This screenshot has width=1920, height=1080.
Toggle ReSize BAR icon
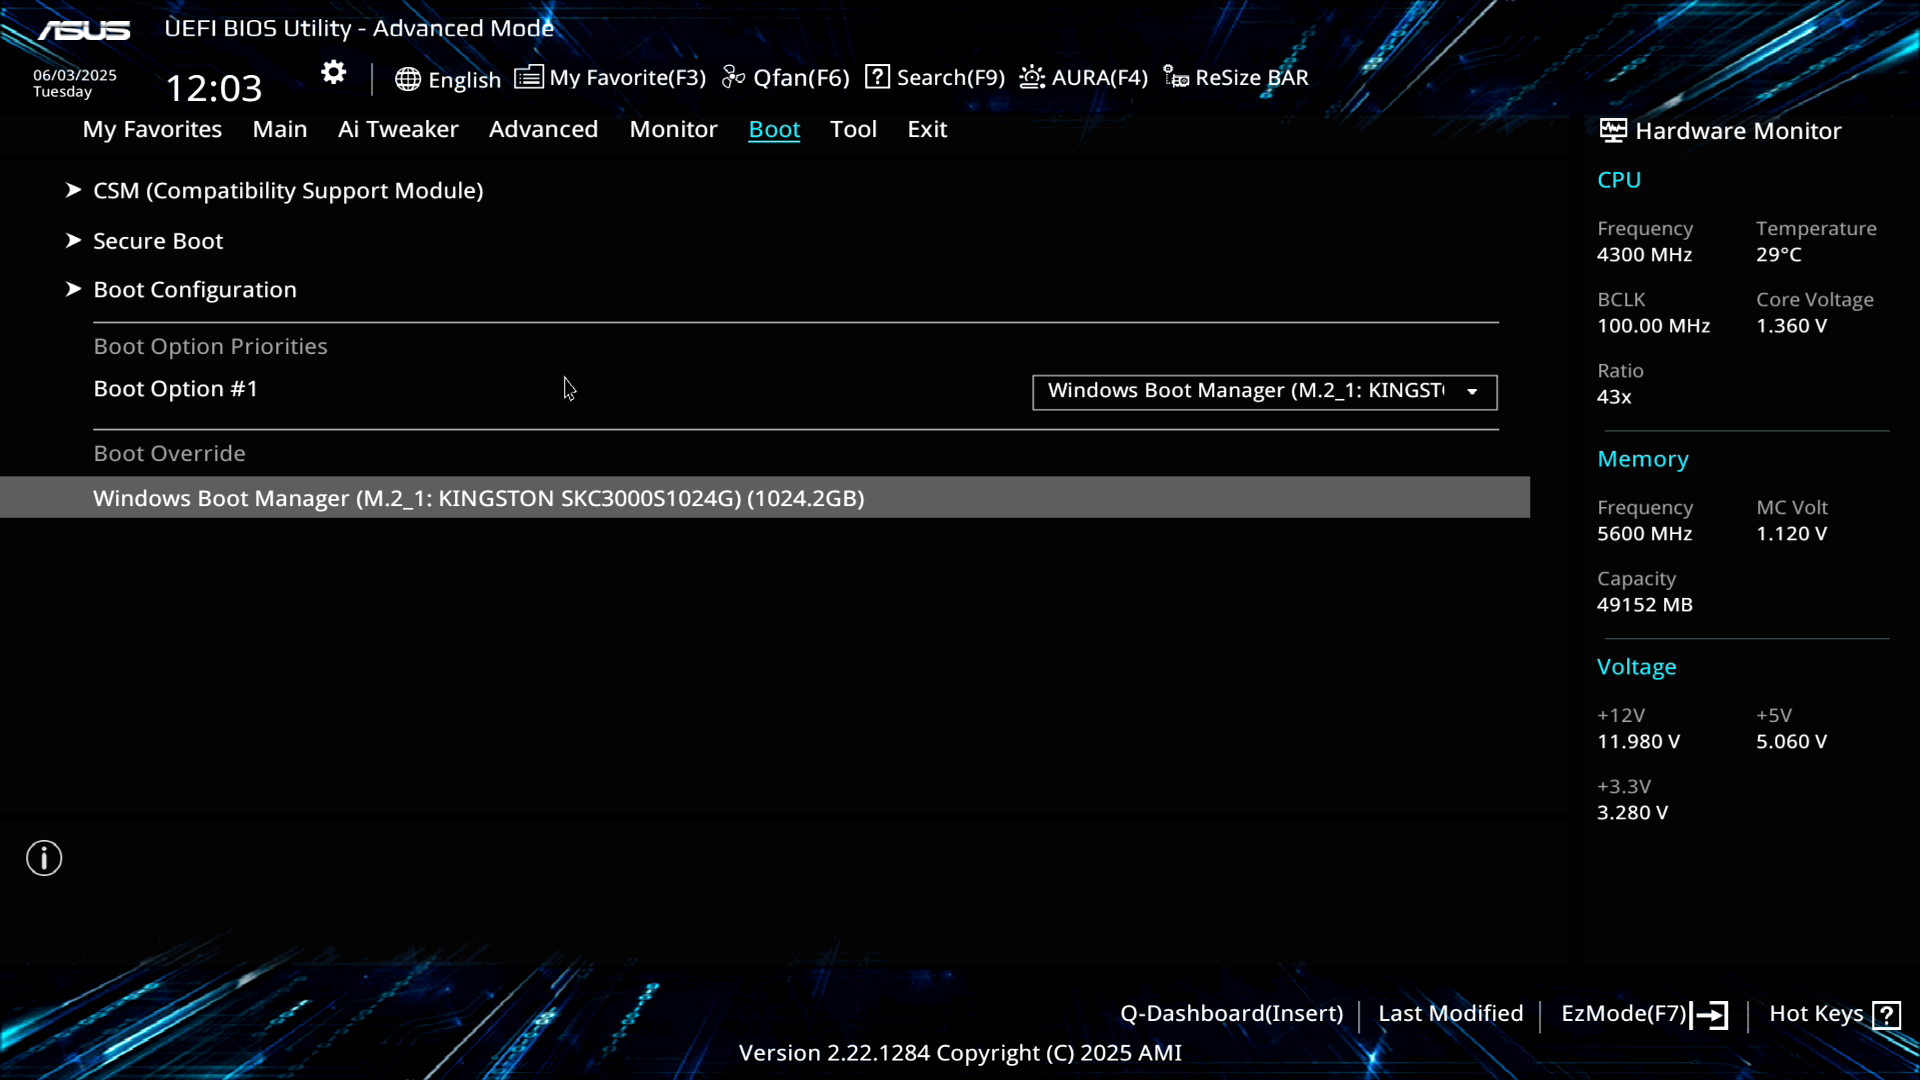(1176, 77)
